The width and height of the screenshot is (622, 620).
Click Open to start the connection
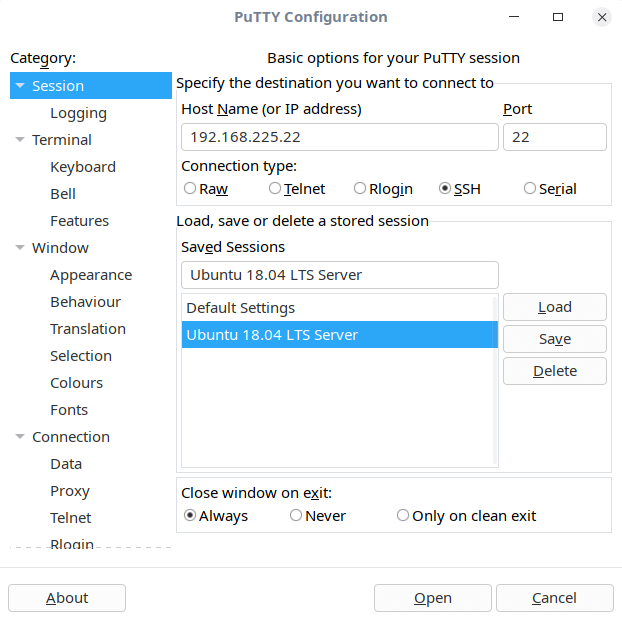[x=433, y=598]
